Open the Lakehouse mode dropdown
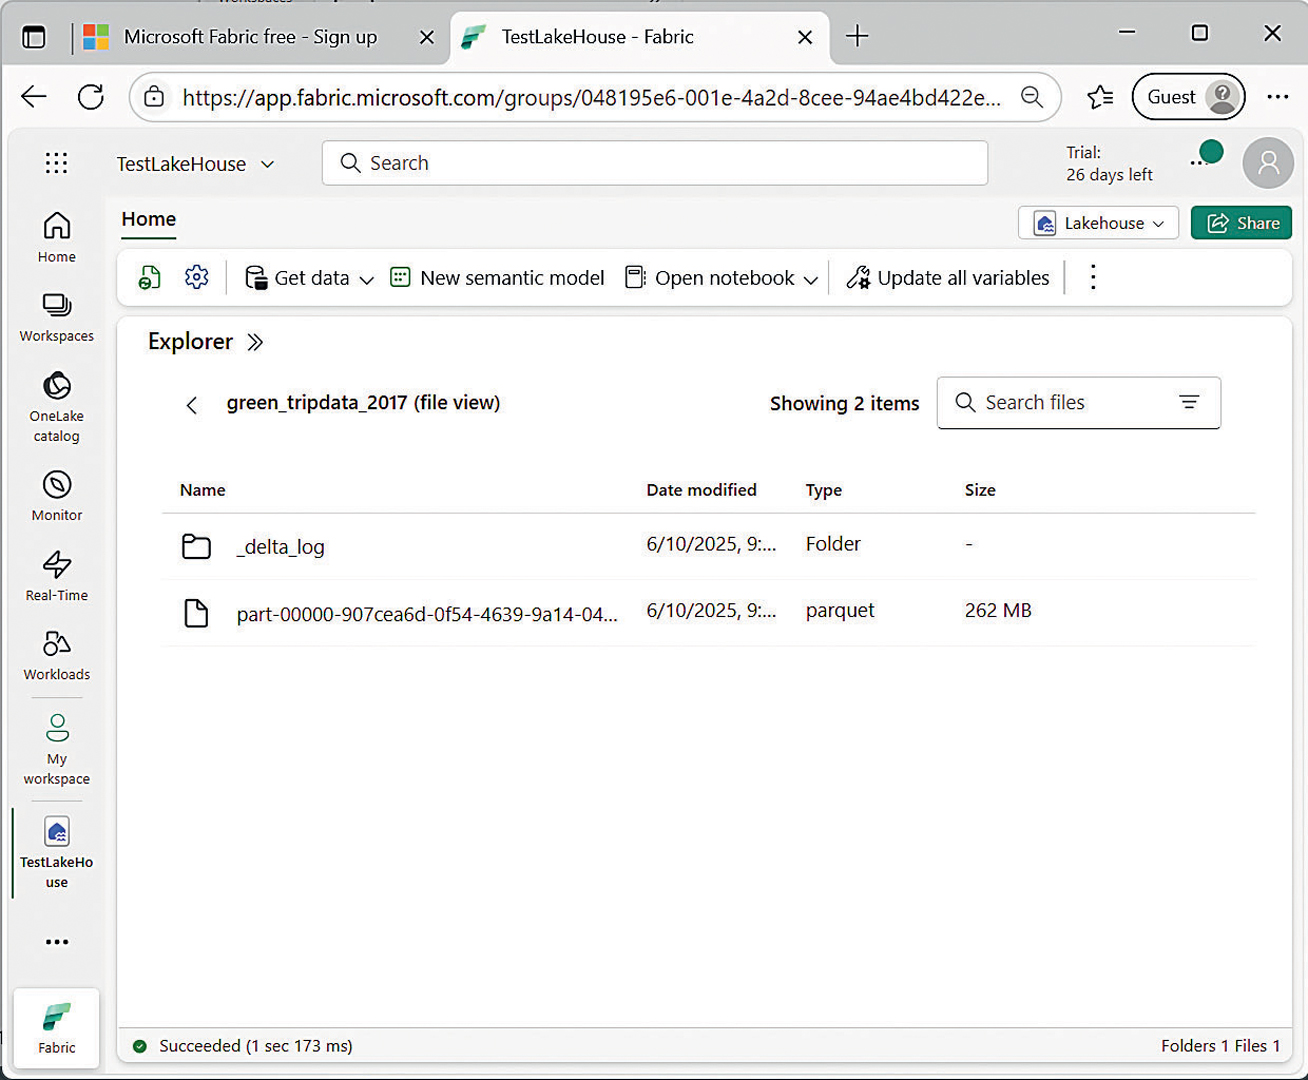The height and width of the screenshot is (1080, 1308). 1098,223
